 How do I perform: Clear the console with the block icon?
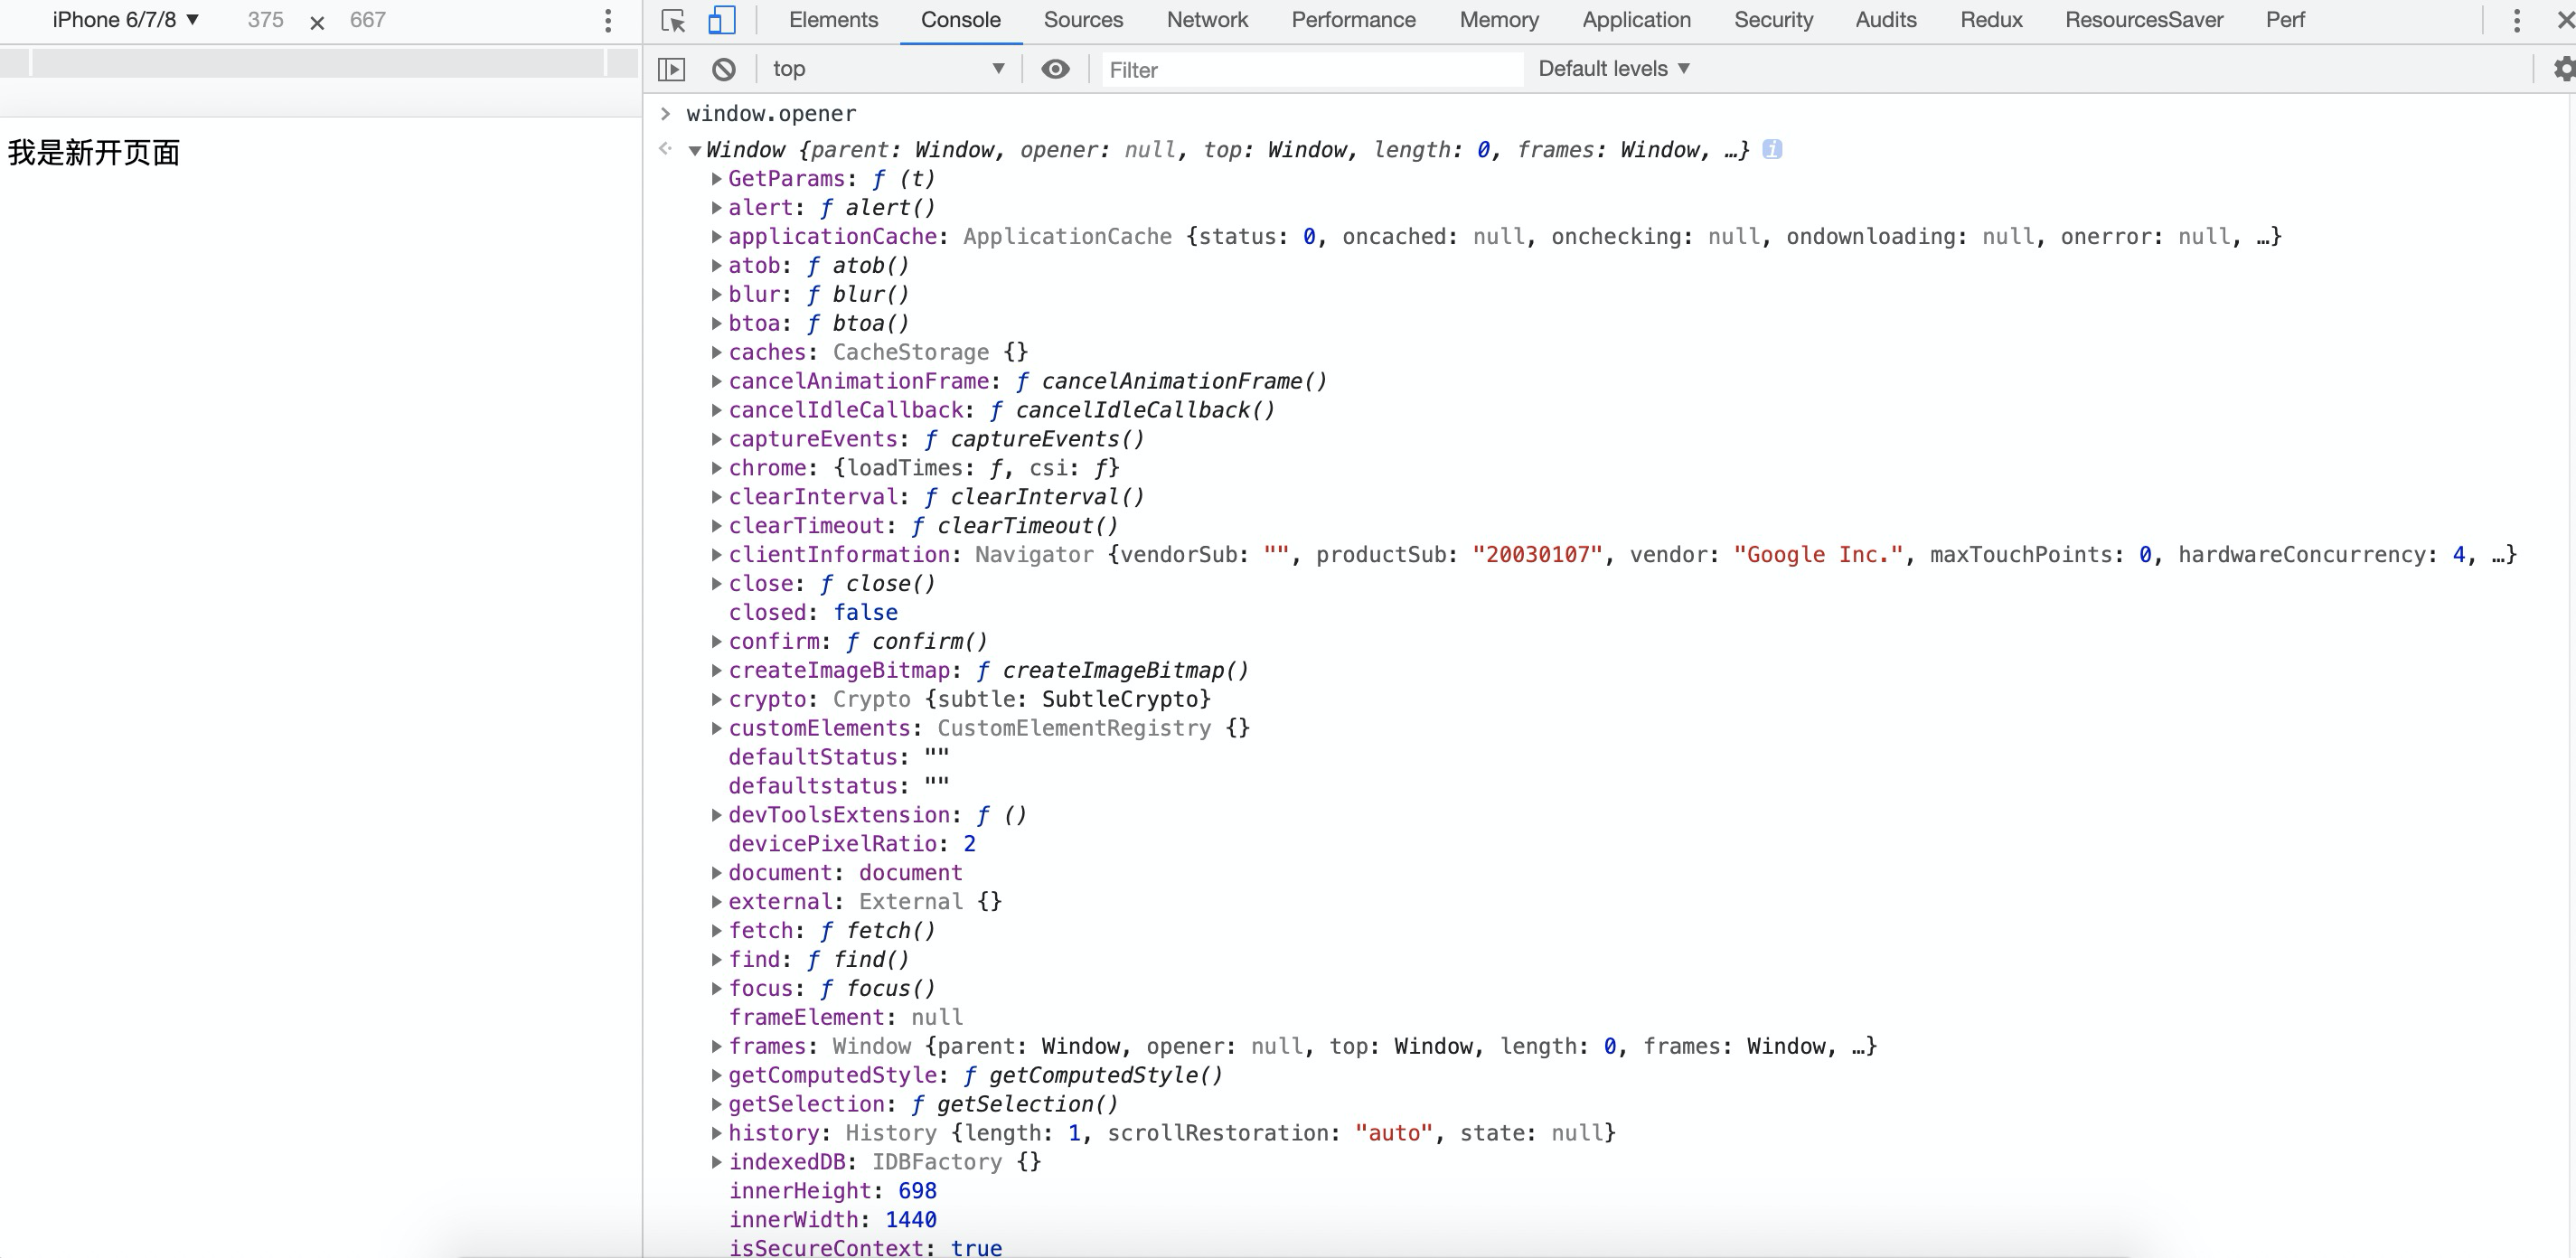(x=724, y=69)
